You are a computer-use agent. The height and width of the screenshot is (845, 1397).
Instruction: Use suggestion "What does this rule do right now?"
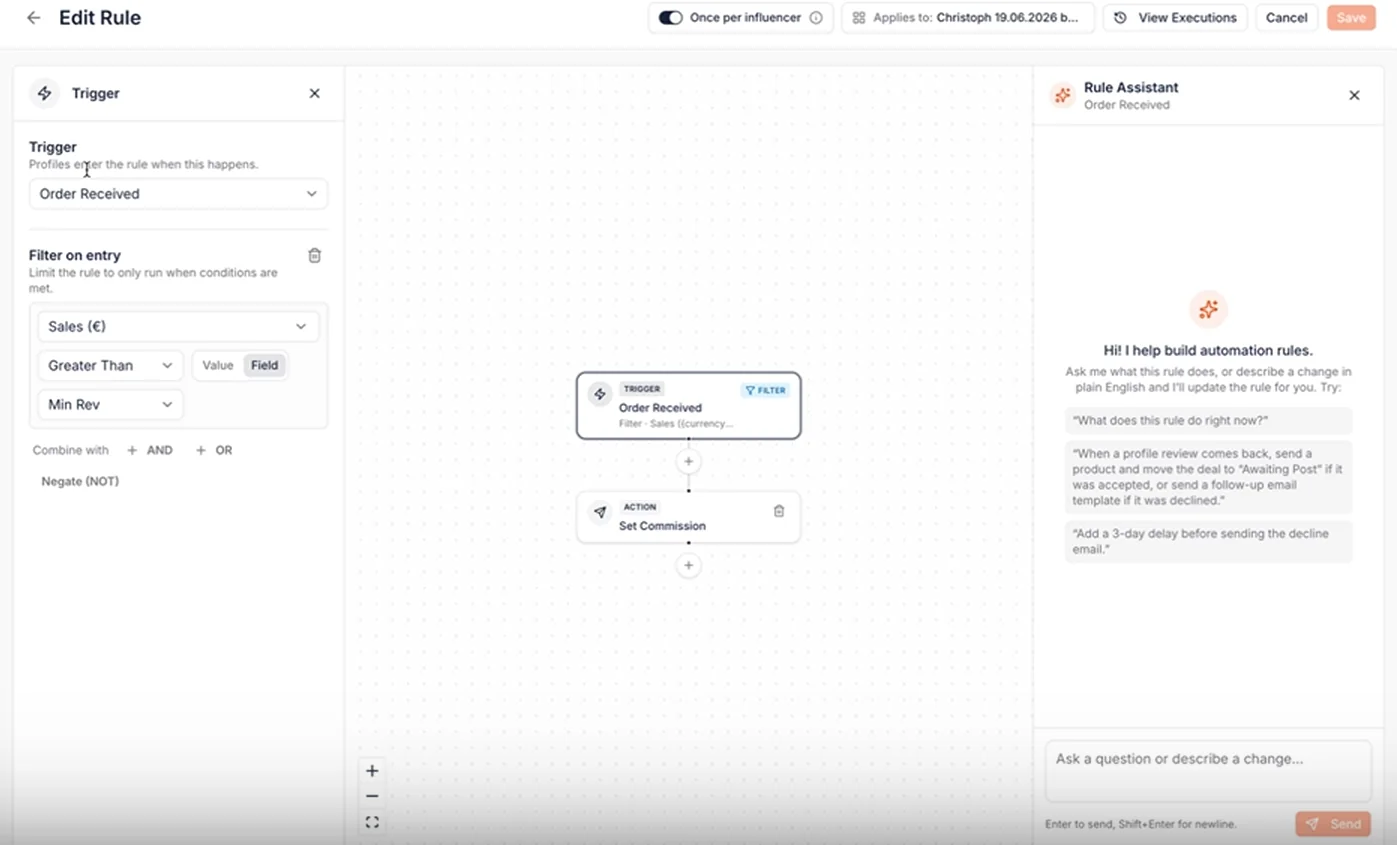click(1208, 421)
